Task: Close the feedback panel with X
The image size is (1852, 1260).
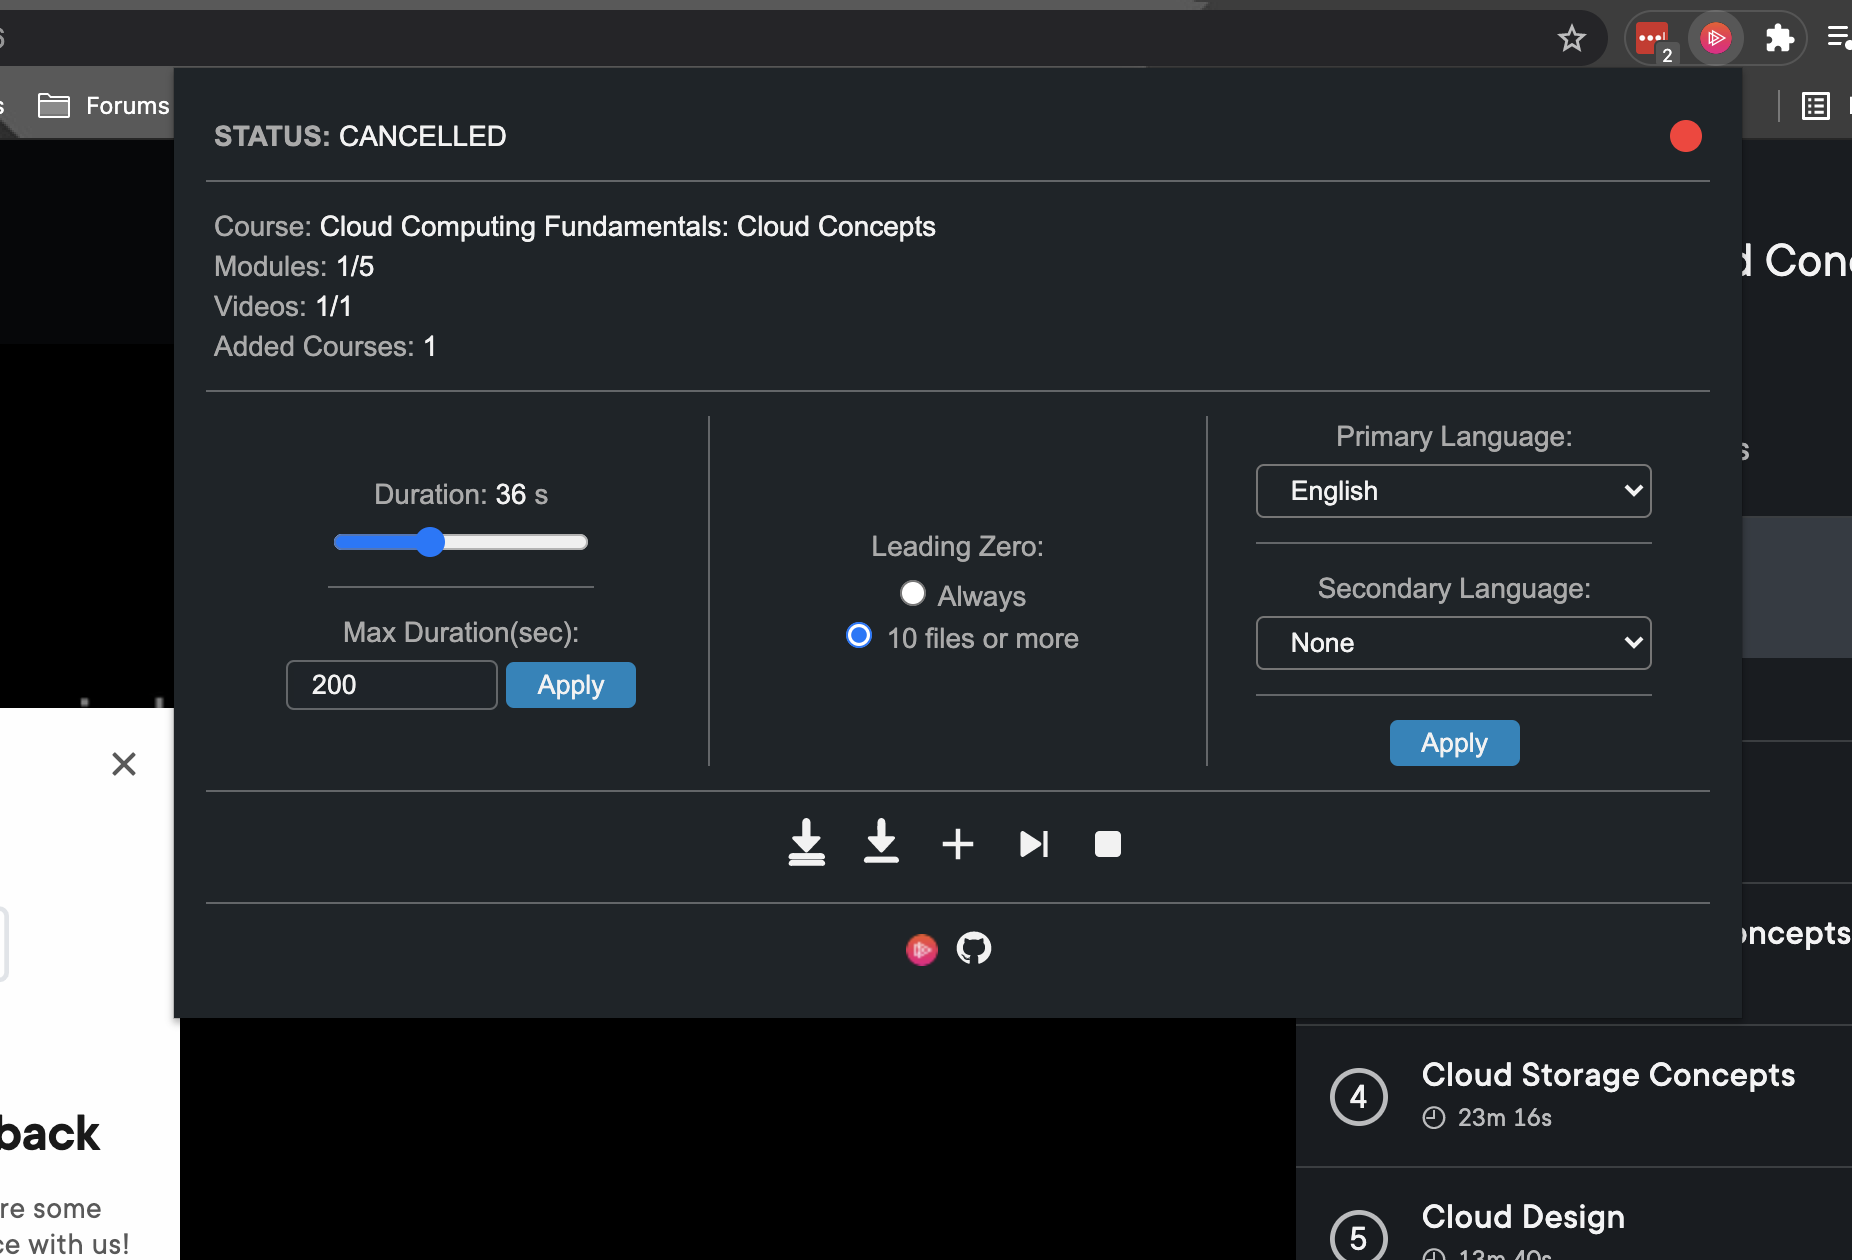Action: 124,764
